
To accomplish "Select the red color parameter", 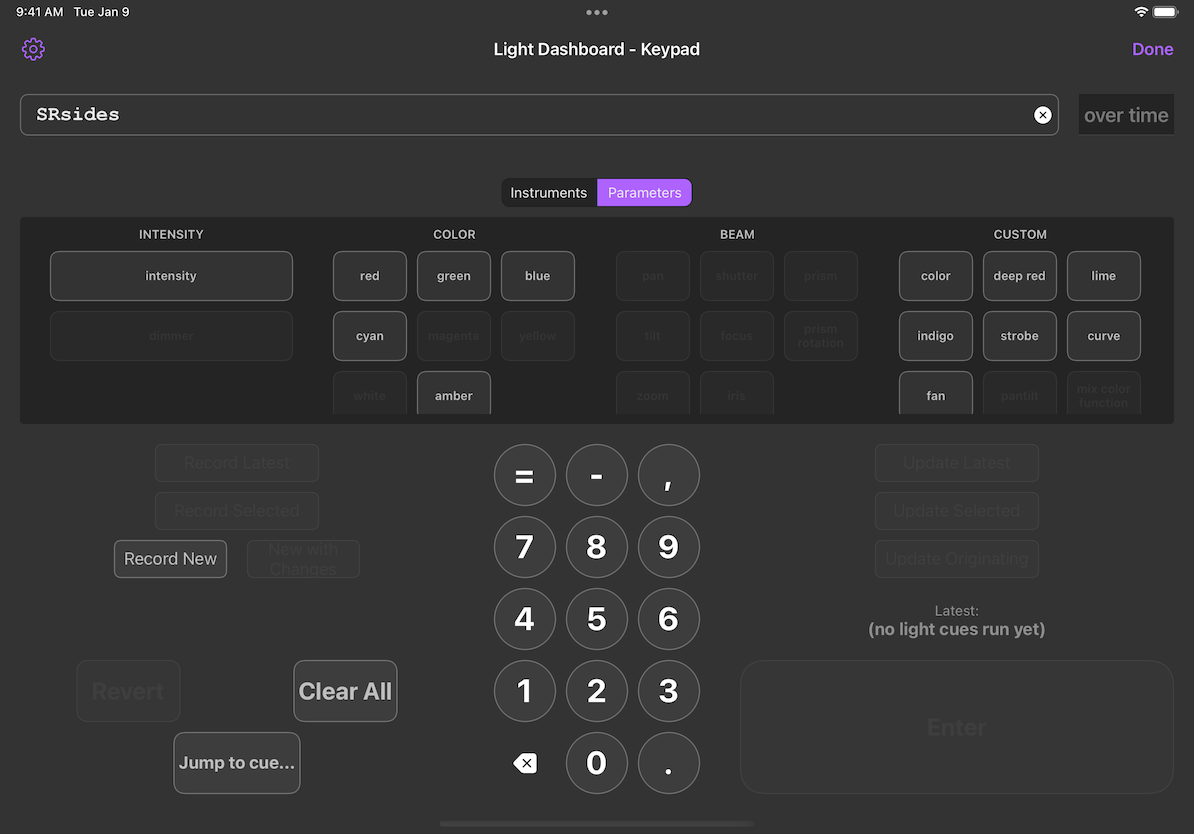I will pyautogui.click(x=369, y=275).
